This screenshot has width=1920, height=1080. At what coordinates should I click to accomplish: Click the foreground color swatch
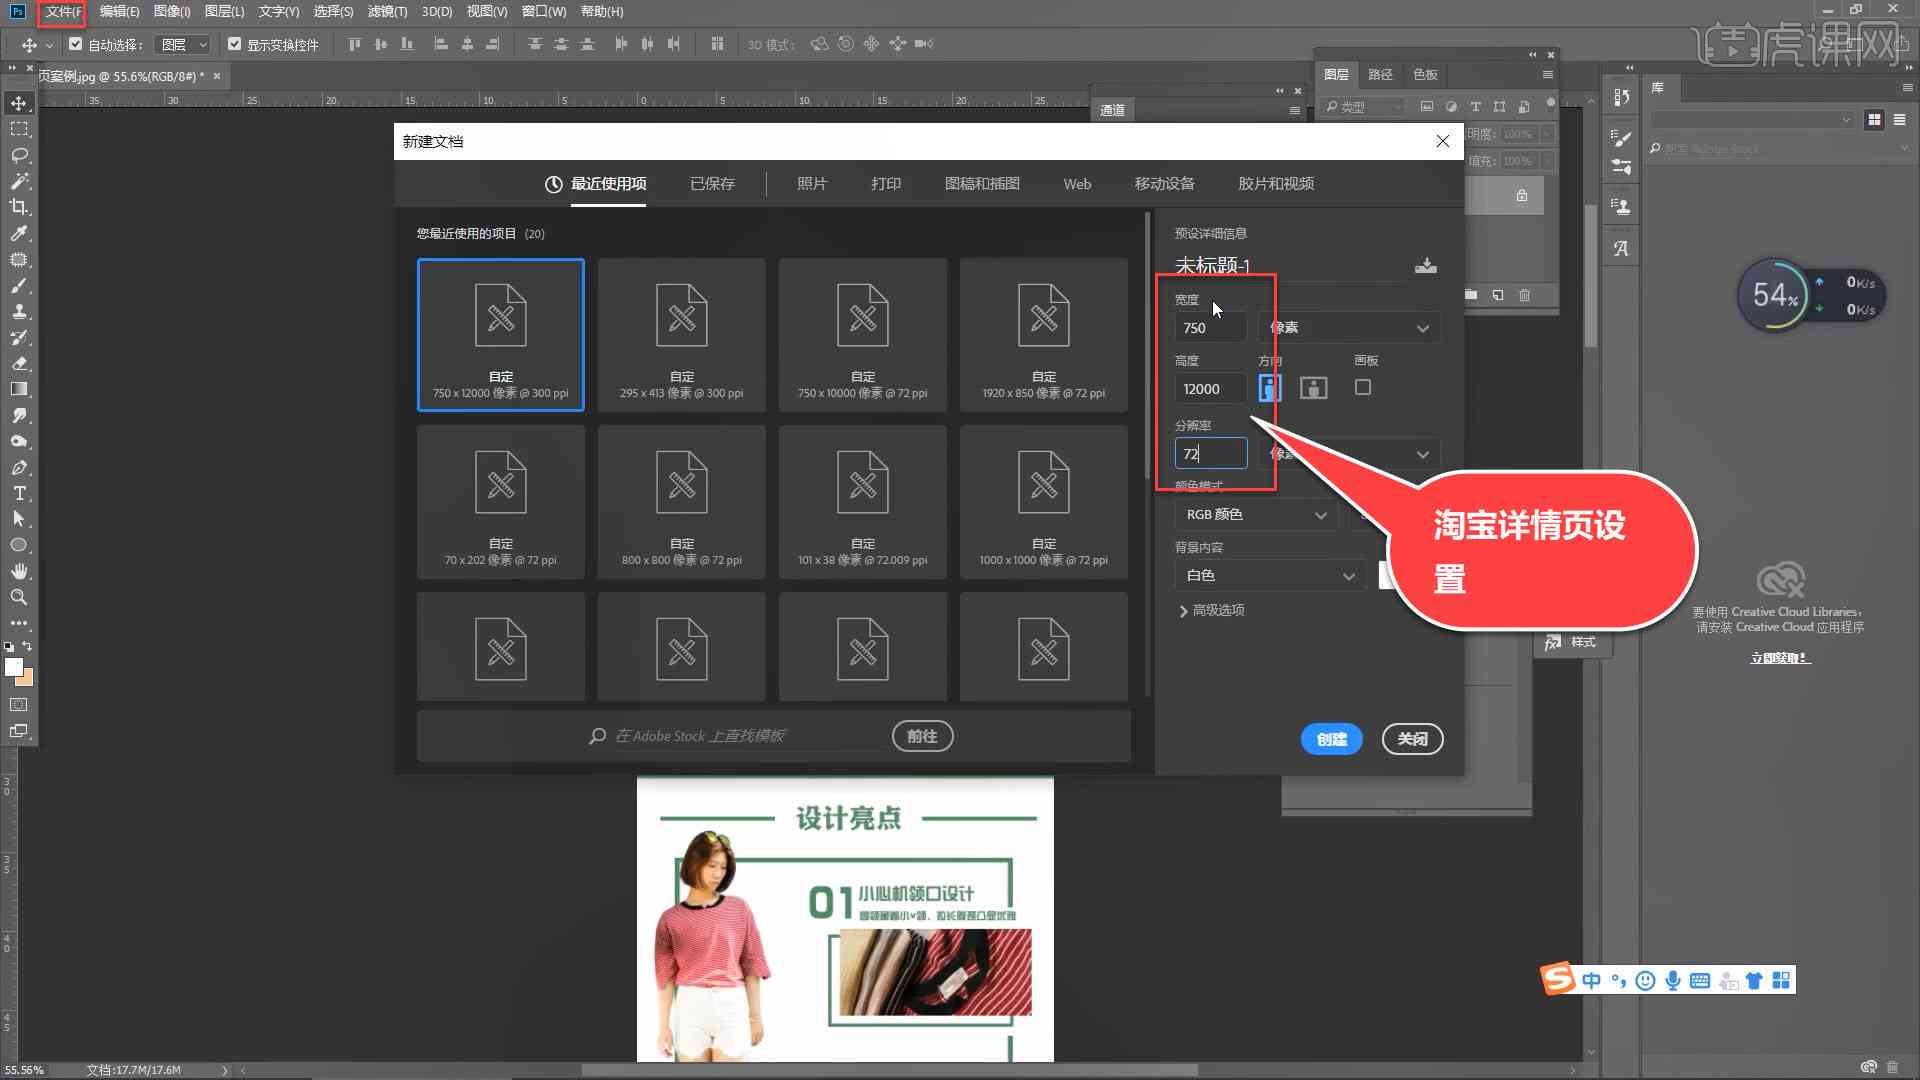click(13, 667)
